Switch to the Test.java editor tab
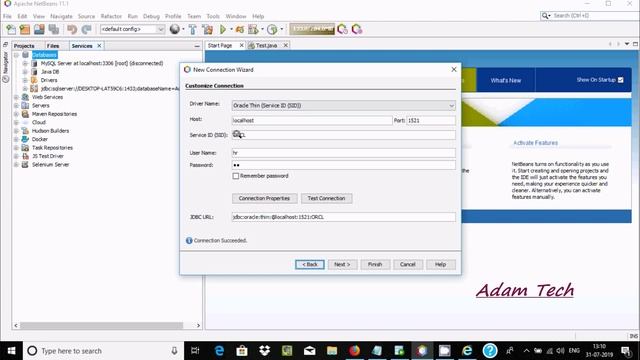The image size is (640, 360). click(x=266, y=45)
